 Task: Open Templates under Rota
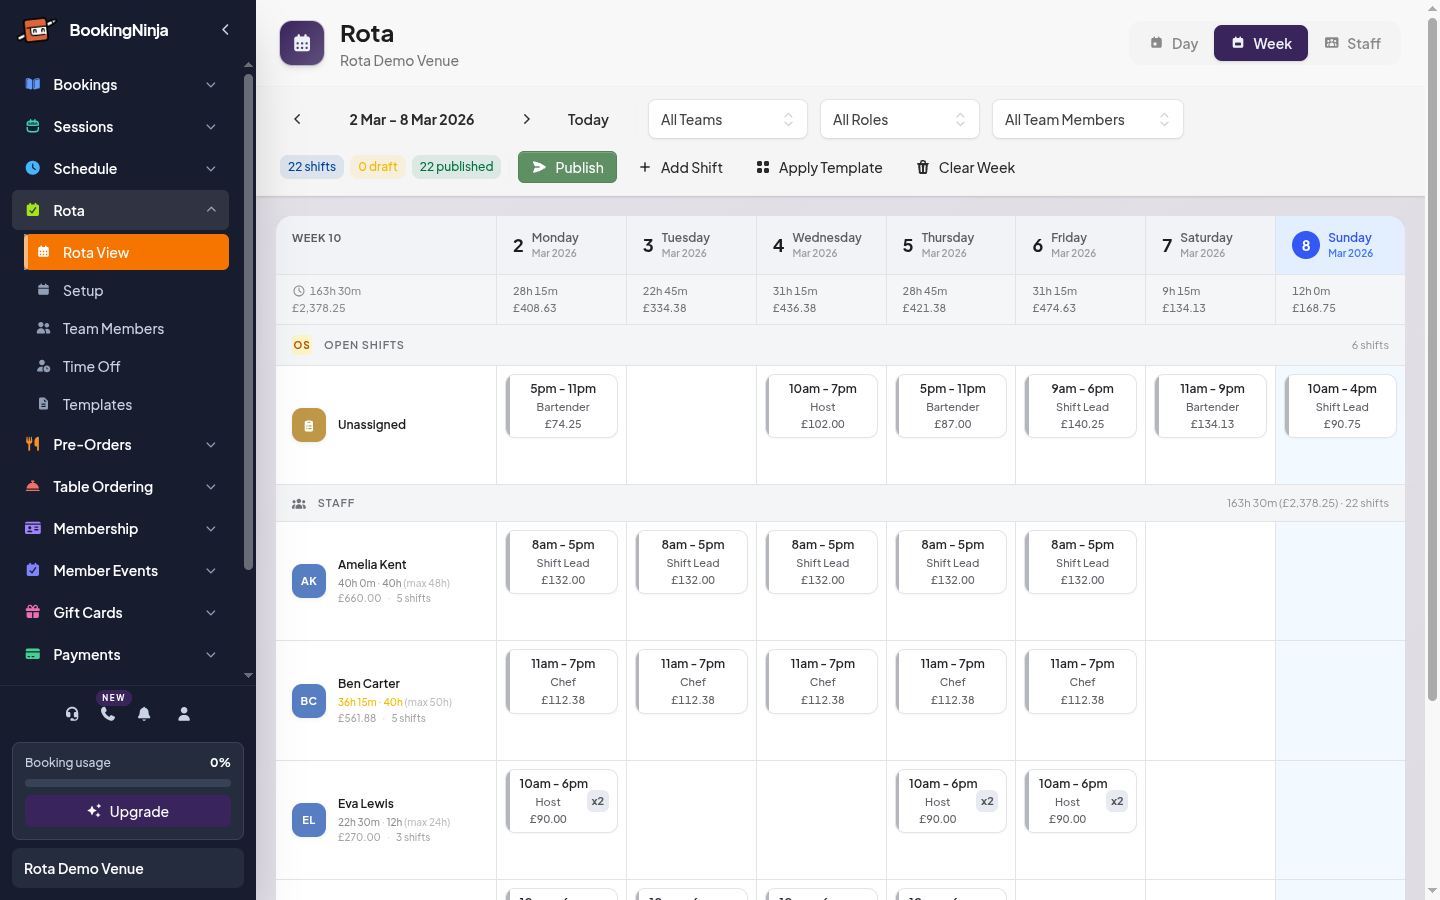pos(126,404)
